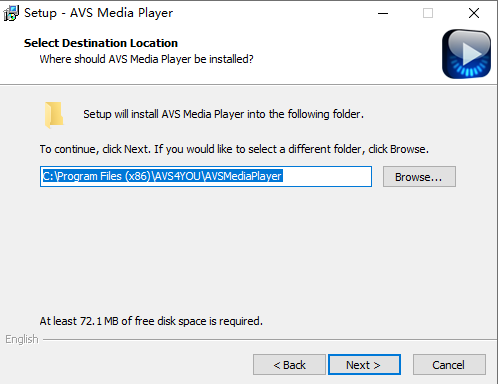Go to the previous step with Back
This screenshot has height=384, width=498.
[x=289, y=365]
